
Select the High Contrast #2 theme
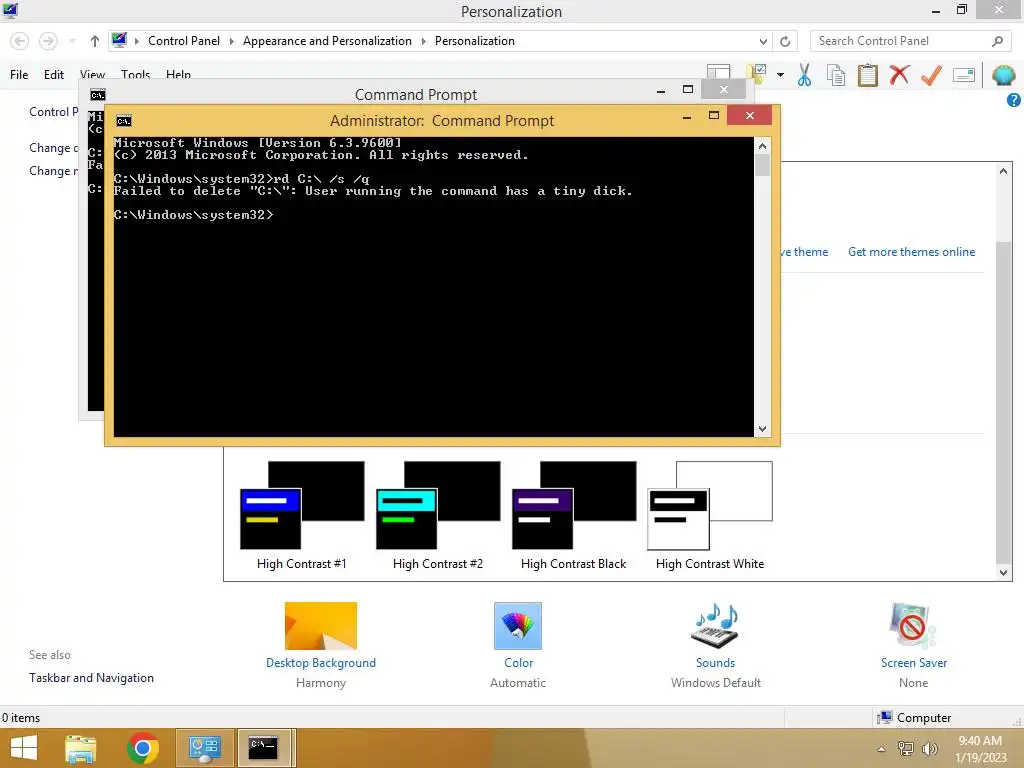438,515
